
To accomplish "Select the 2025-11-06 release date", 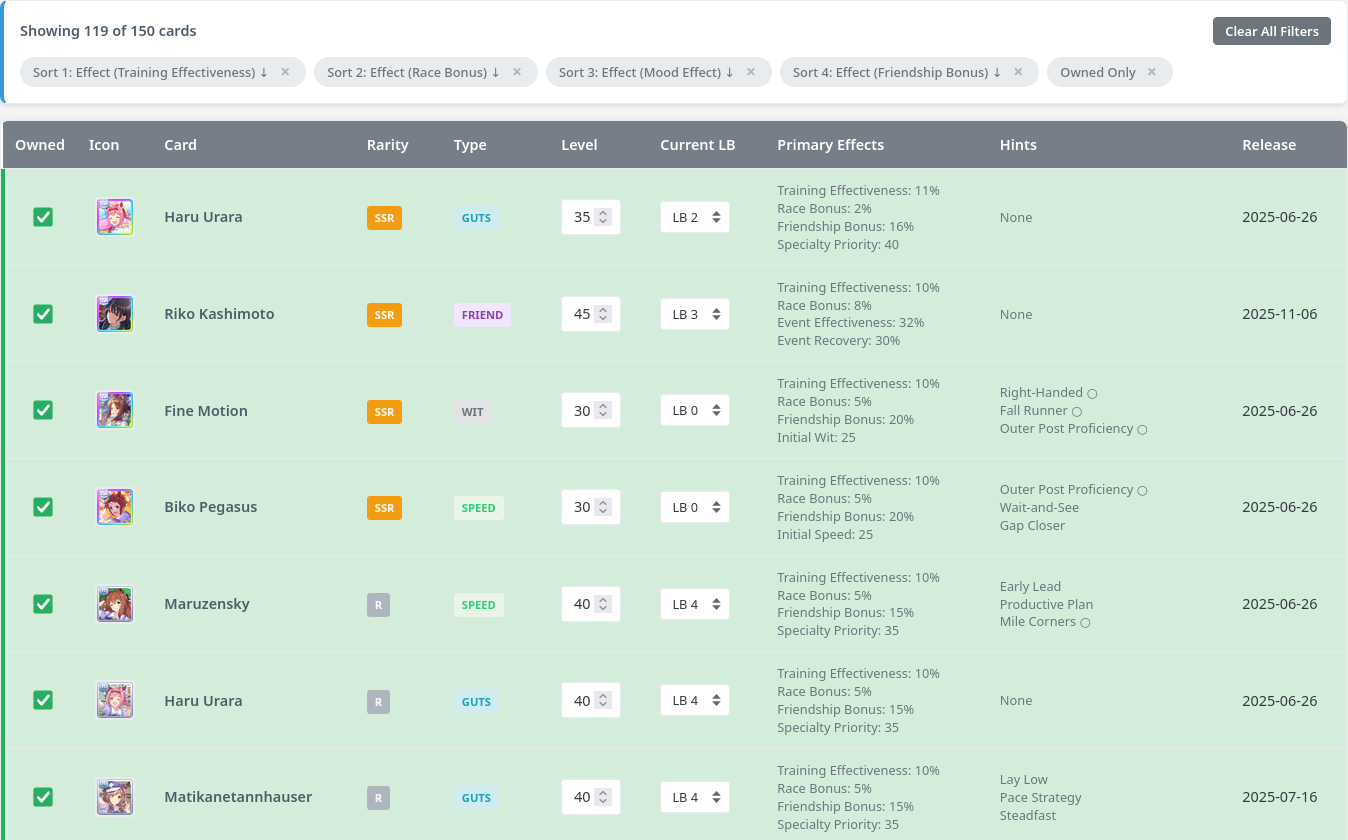I will point(1280,314).
